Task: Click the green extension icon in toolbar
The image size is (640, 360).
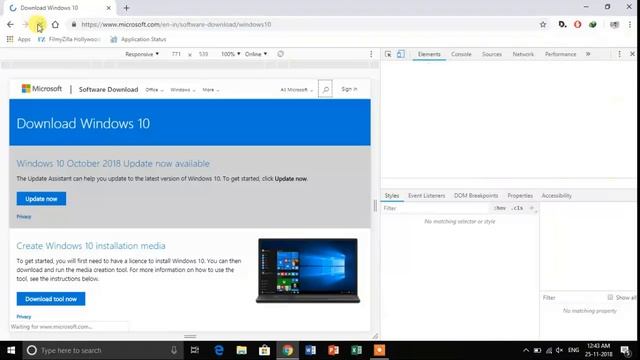Action: [x=593, y=24]
